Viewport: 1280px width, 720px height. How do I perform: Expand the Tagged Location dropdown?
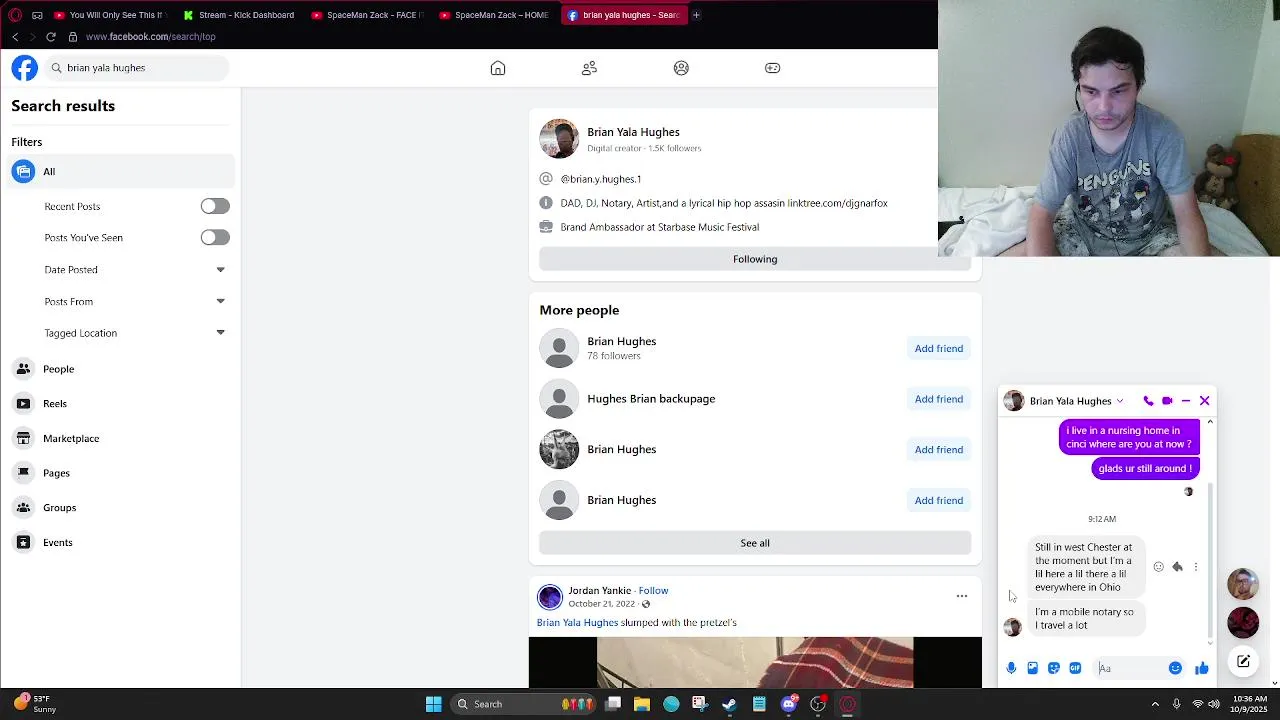coord(220,333)
